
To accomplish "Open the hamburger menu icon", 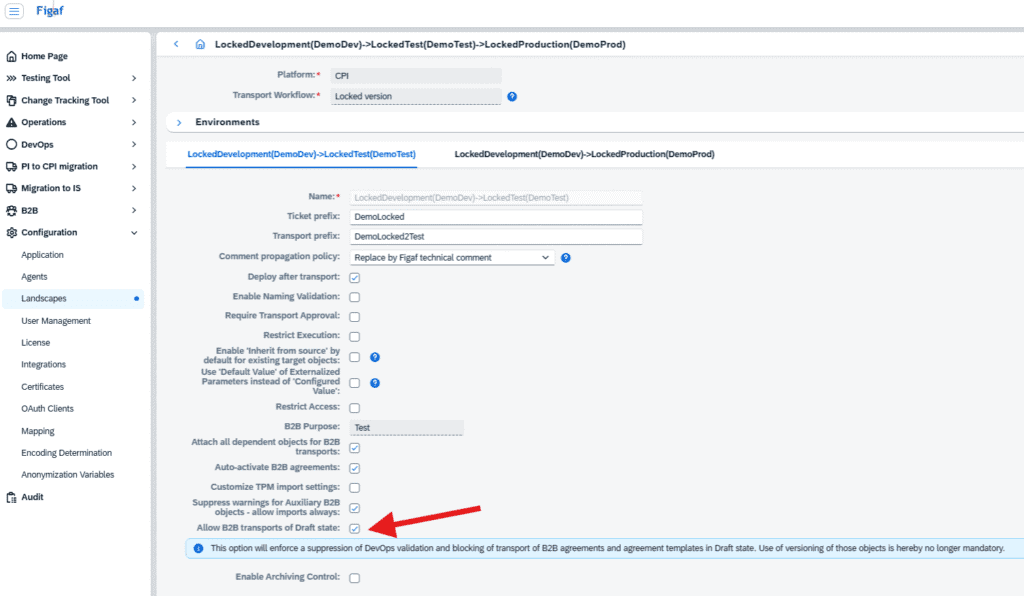I will [14, 10].
